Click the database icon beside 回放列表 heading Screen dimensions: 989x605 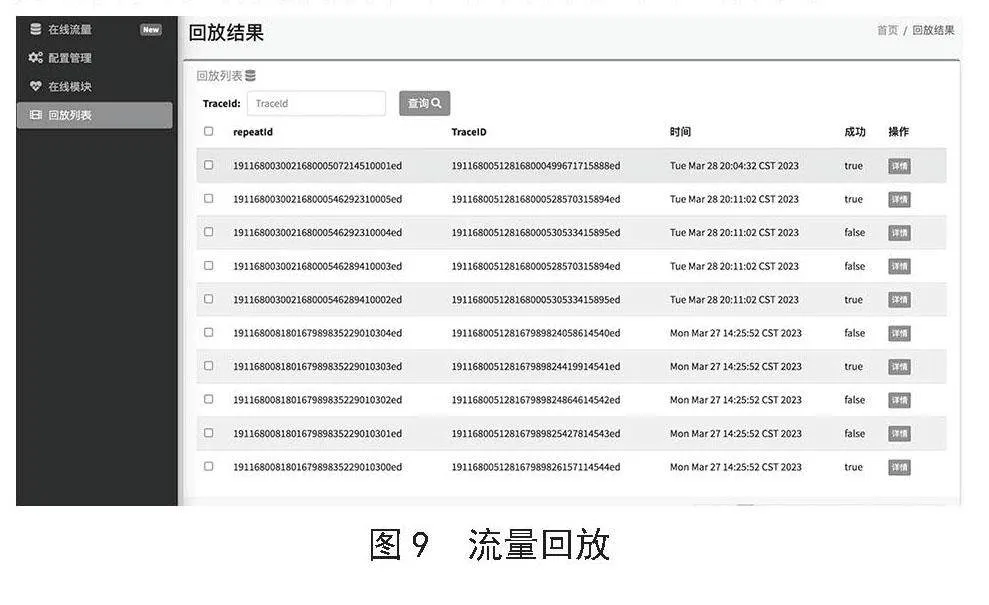click(250, 76)
